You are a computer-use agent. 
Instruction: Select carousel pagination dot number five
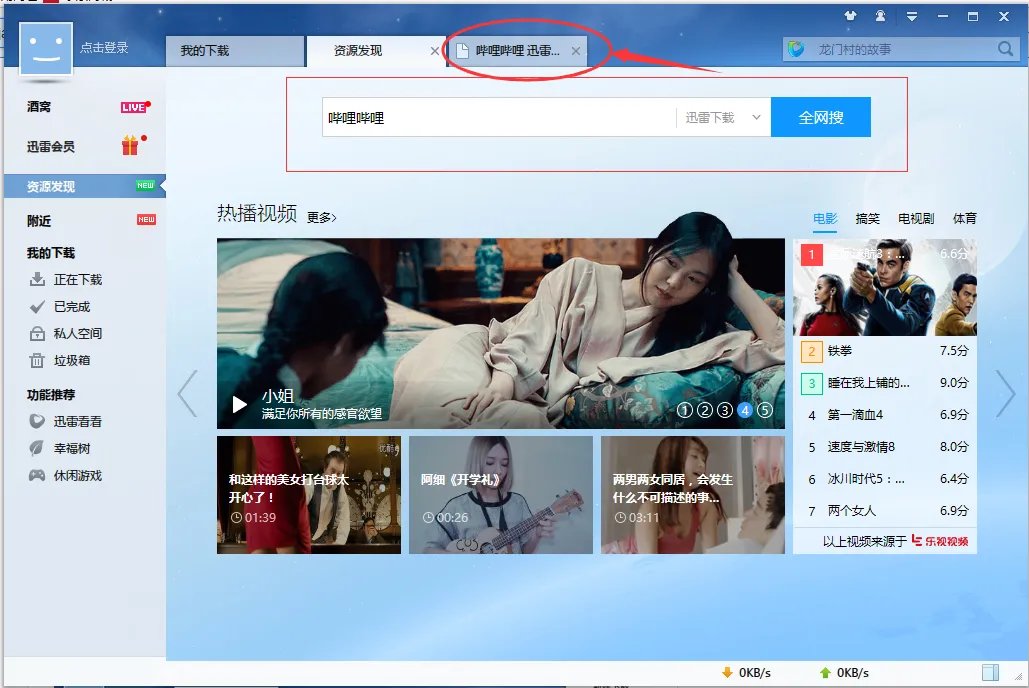click(765, 410)
